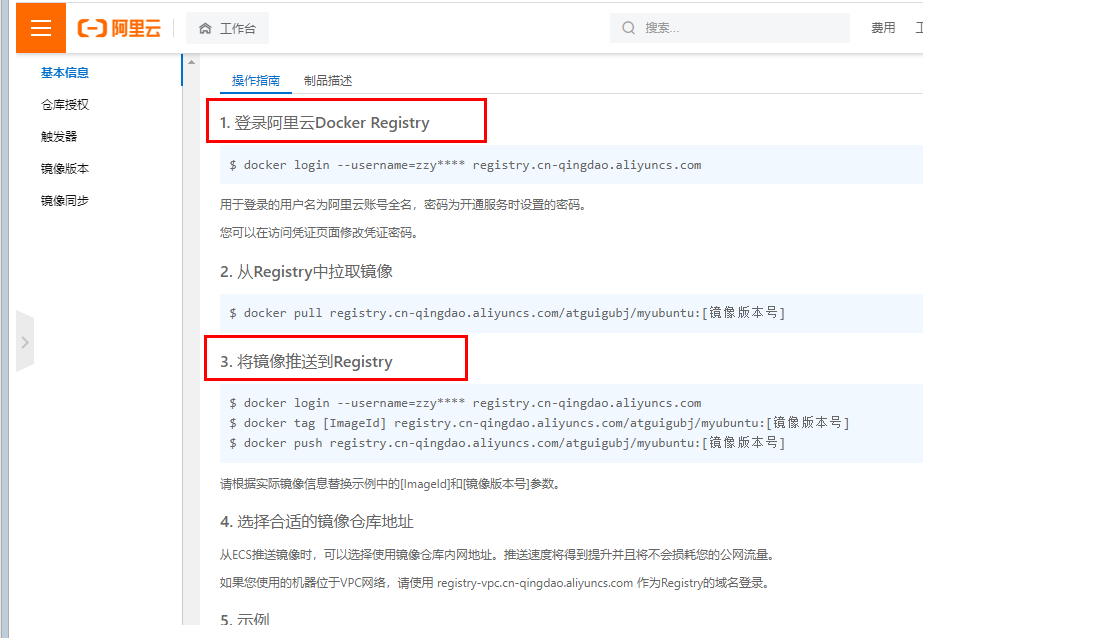Click the scrollbar up arrow

(x=191, y=62)
